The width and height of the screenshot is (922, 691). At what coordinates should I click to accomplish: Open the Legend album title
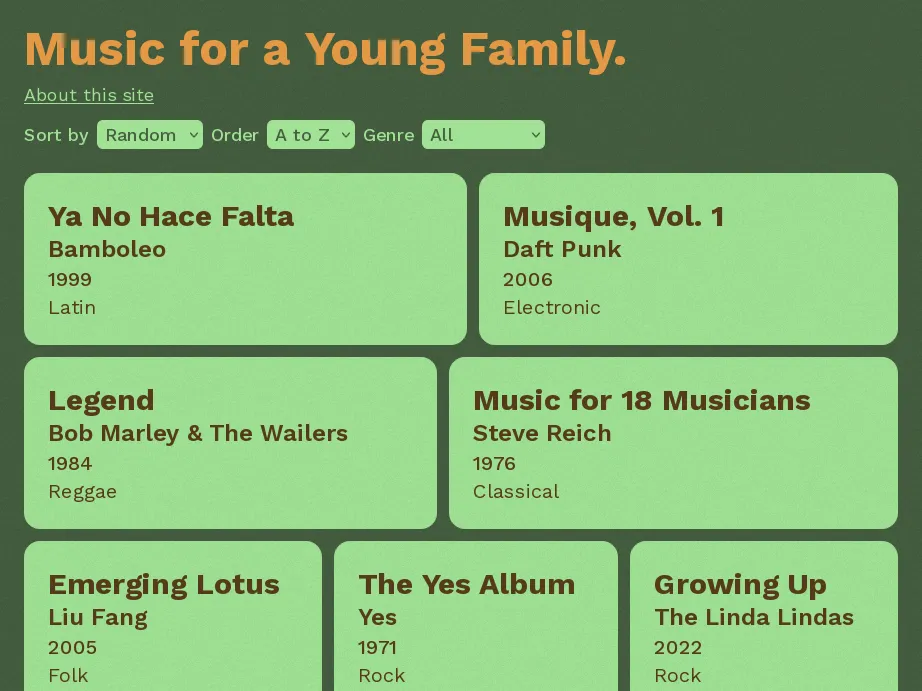(x=101, y=400)
